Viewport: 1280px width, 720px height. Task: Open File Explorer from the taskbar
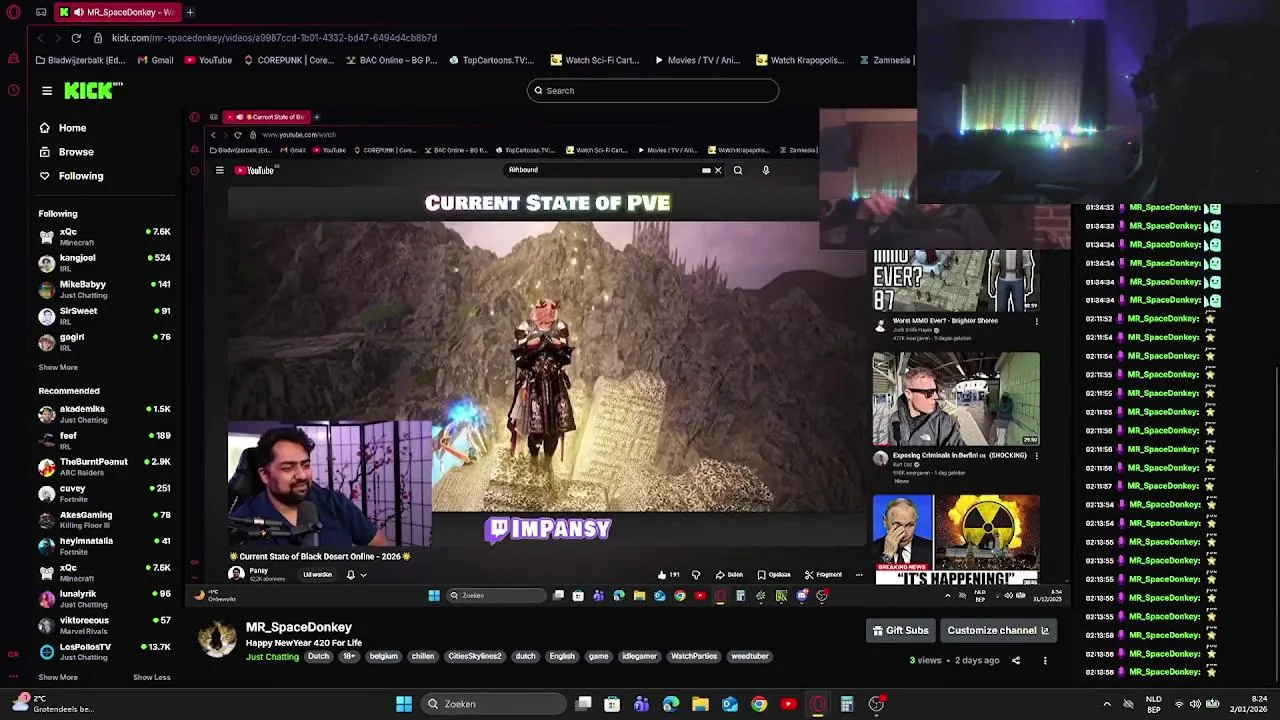(700, 704)
